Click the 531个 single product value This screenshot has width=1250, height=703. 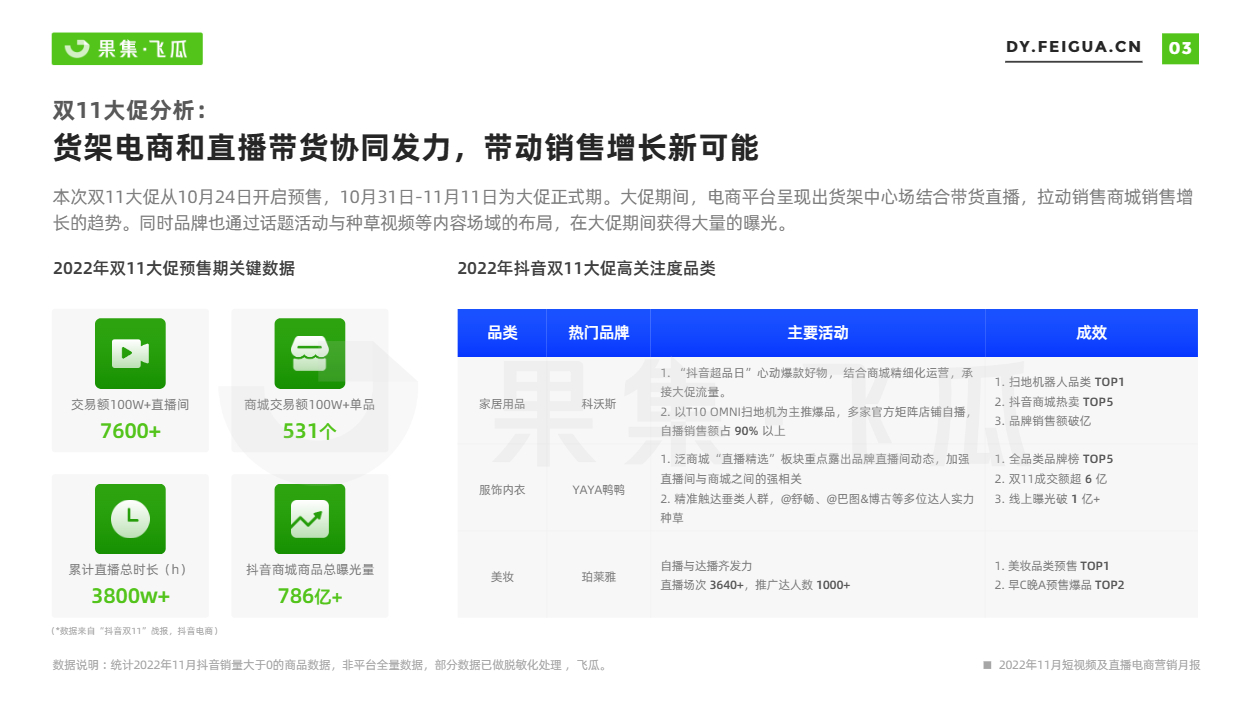[309, 431]
